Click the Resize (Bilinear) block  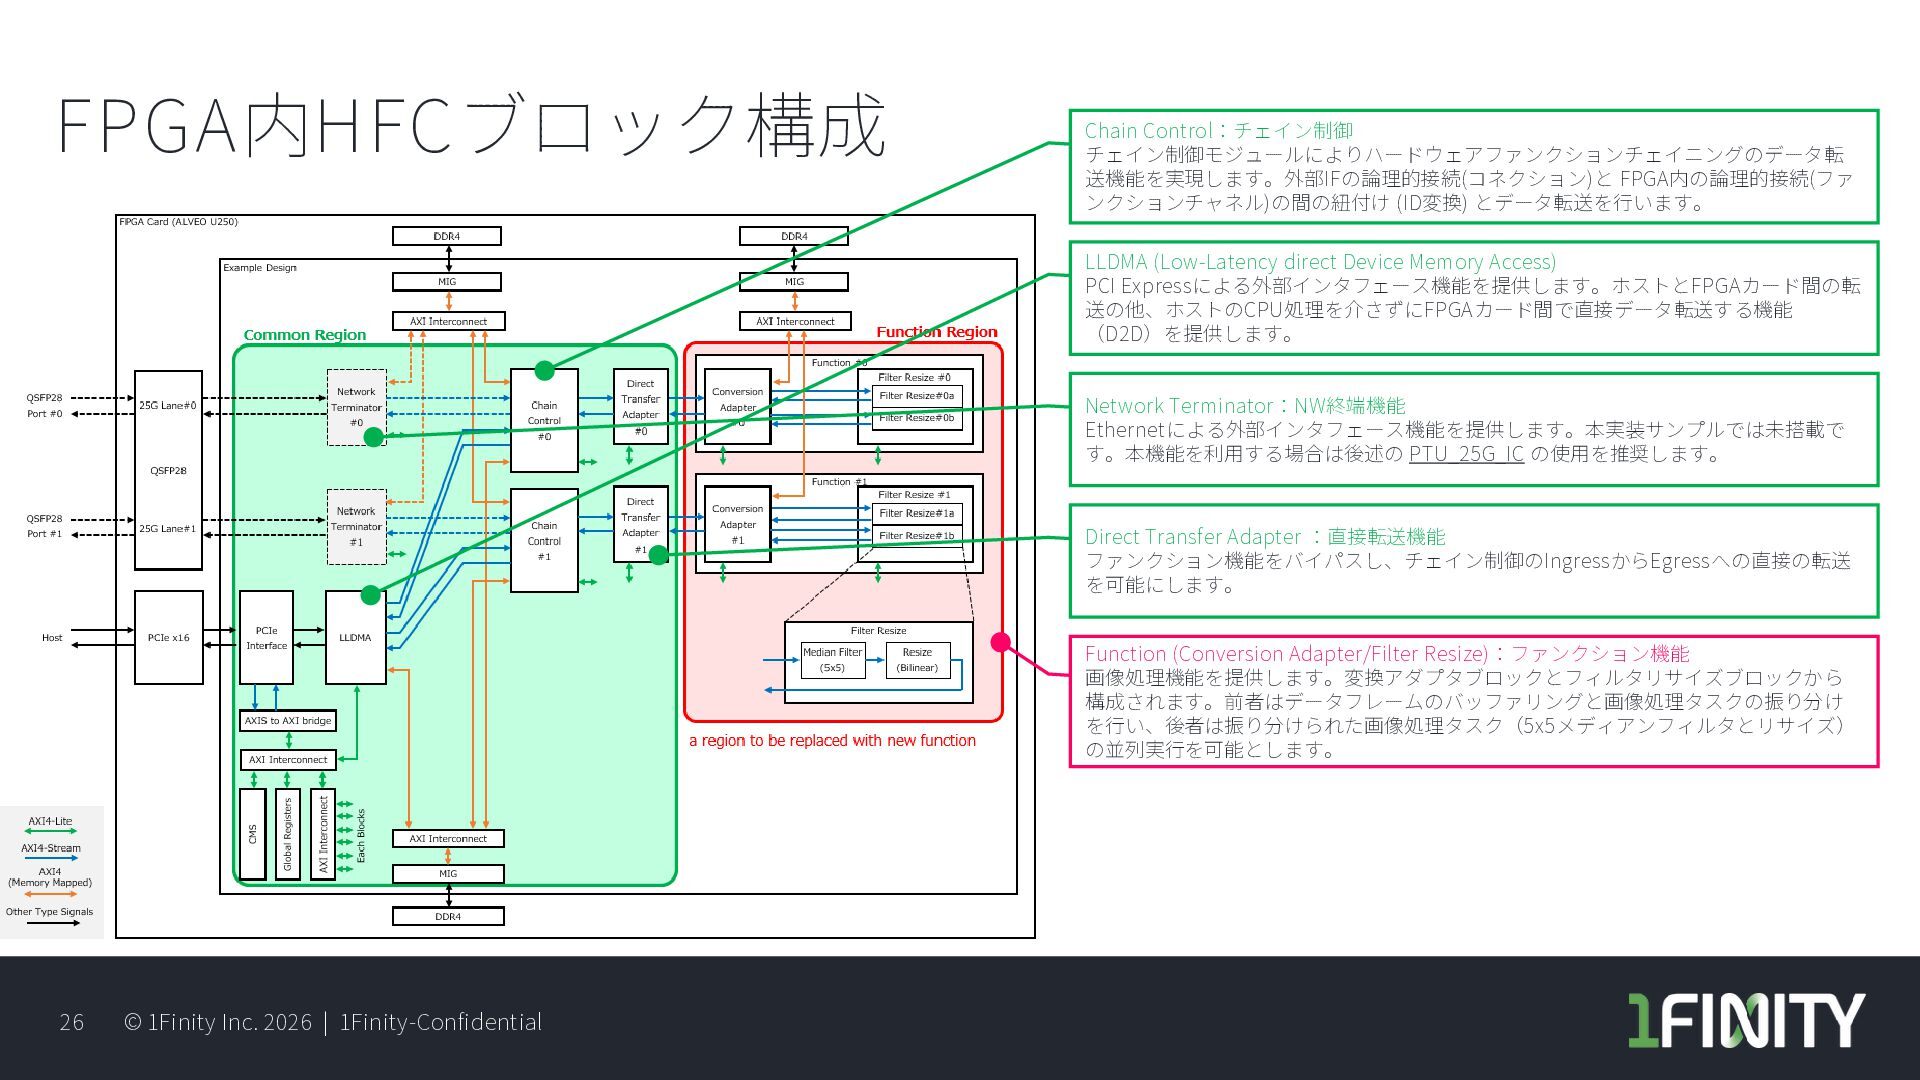tap(917, 660)
